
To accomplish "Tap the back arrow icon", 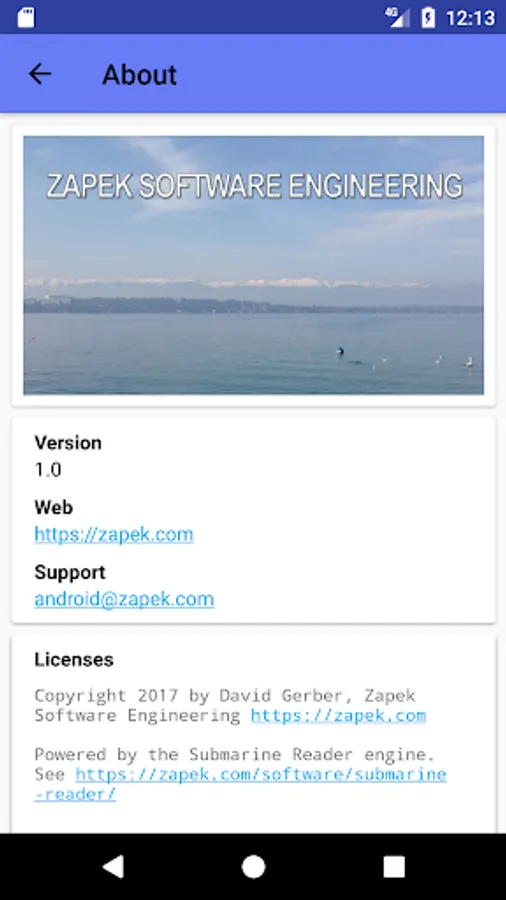I will 40,74.
